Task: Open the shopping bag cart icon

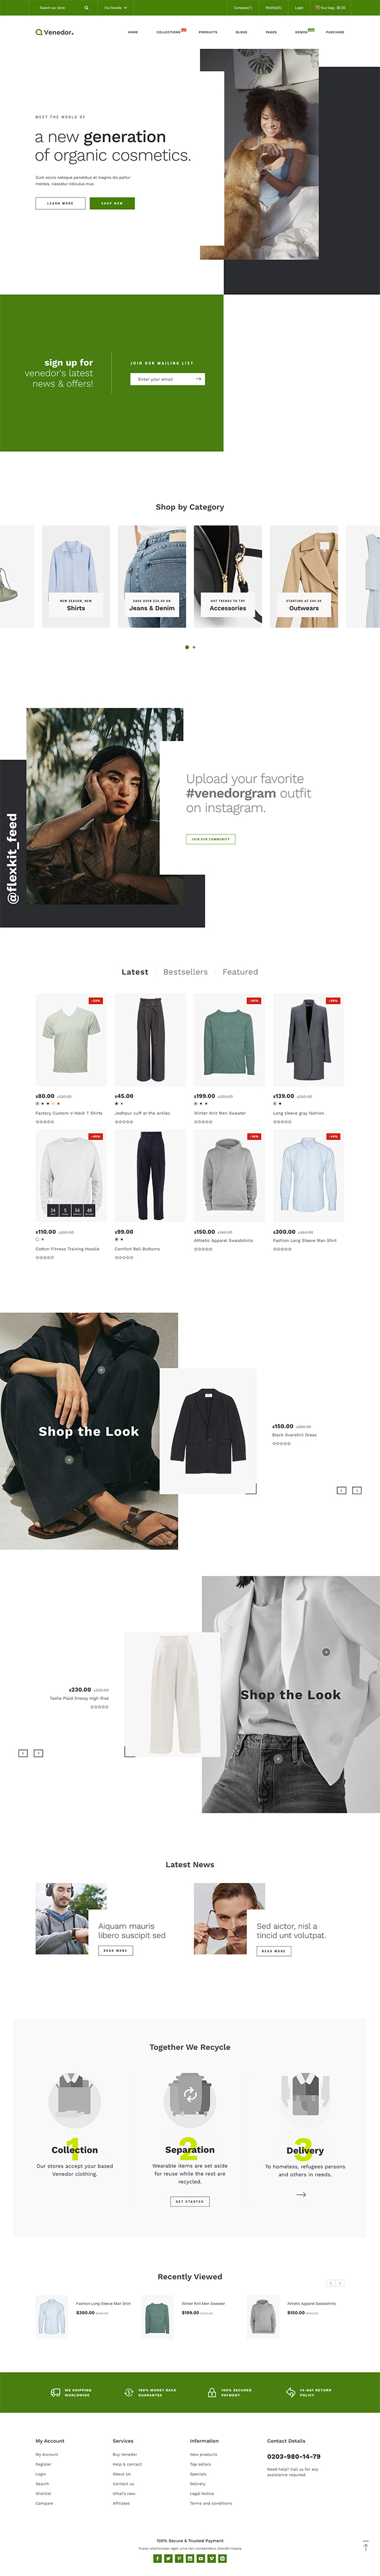Action: (x=317, y=8)
